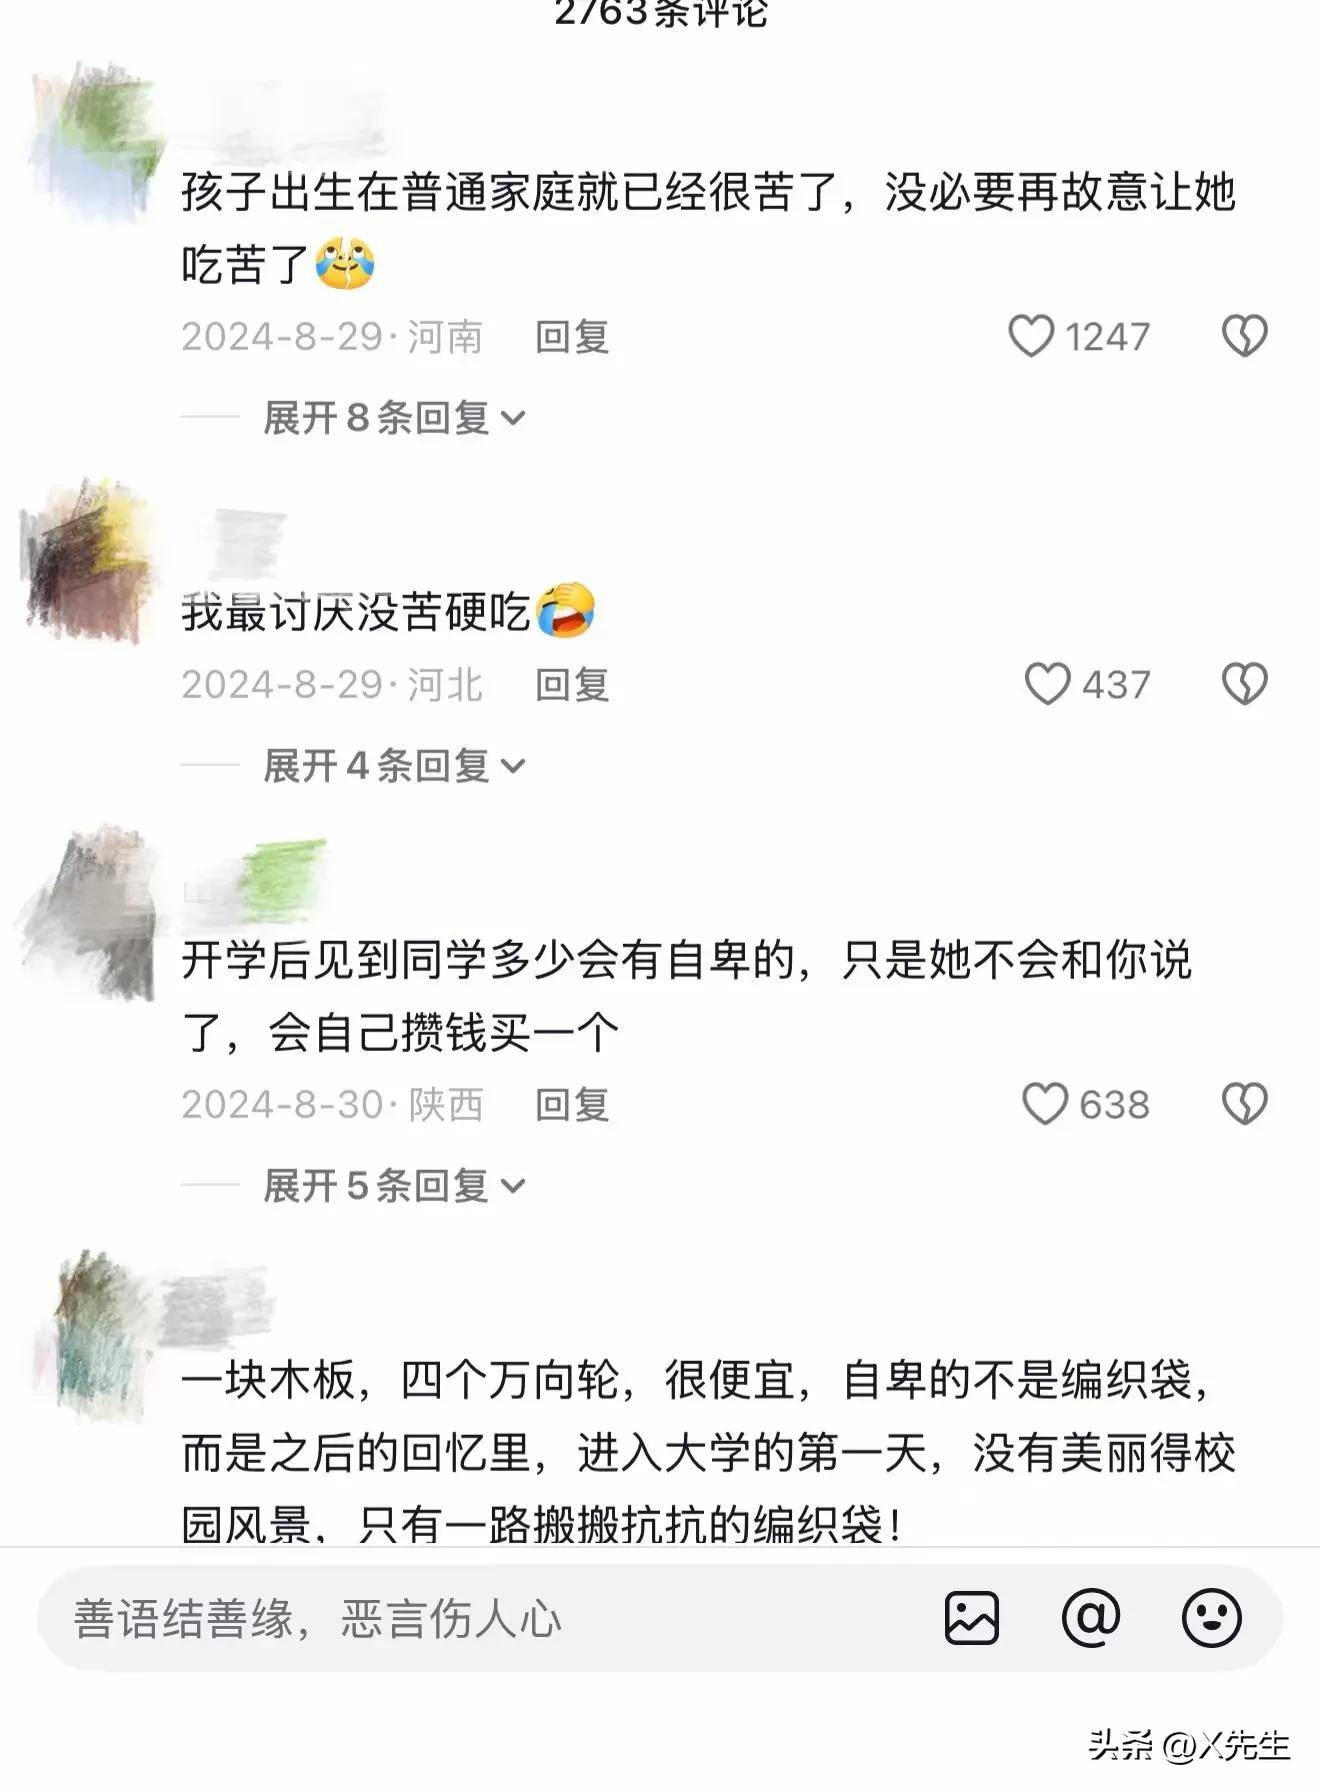Like the Shaanxi comment with 638 likes
The width and height of the screenshot is (1320, 1792).
tap(1046, 1104)
